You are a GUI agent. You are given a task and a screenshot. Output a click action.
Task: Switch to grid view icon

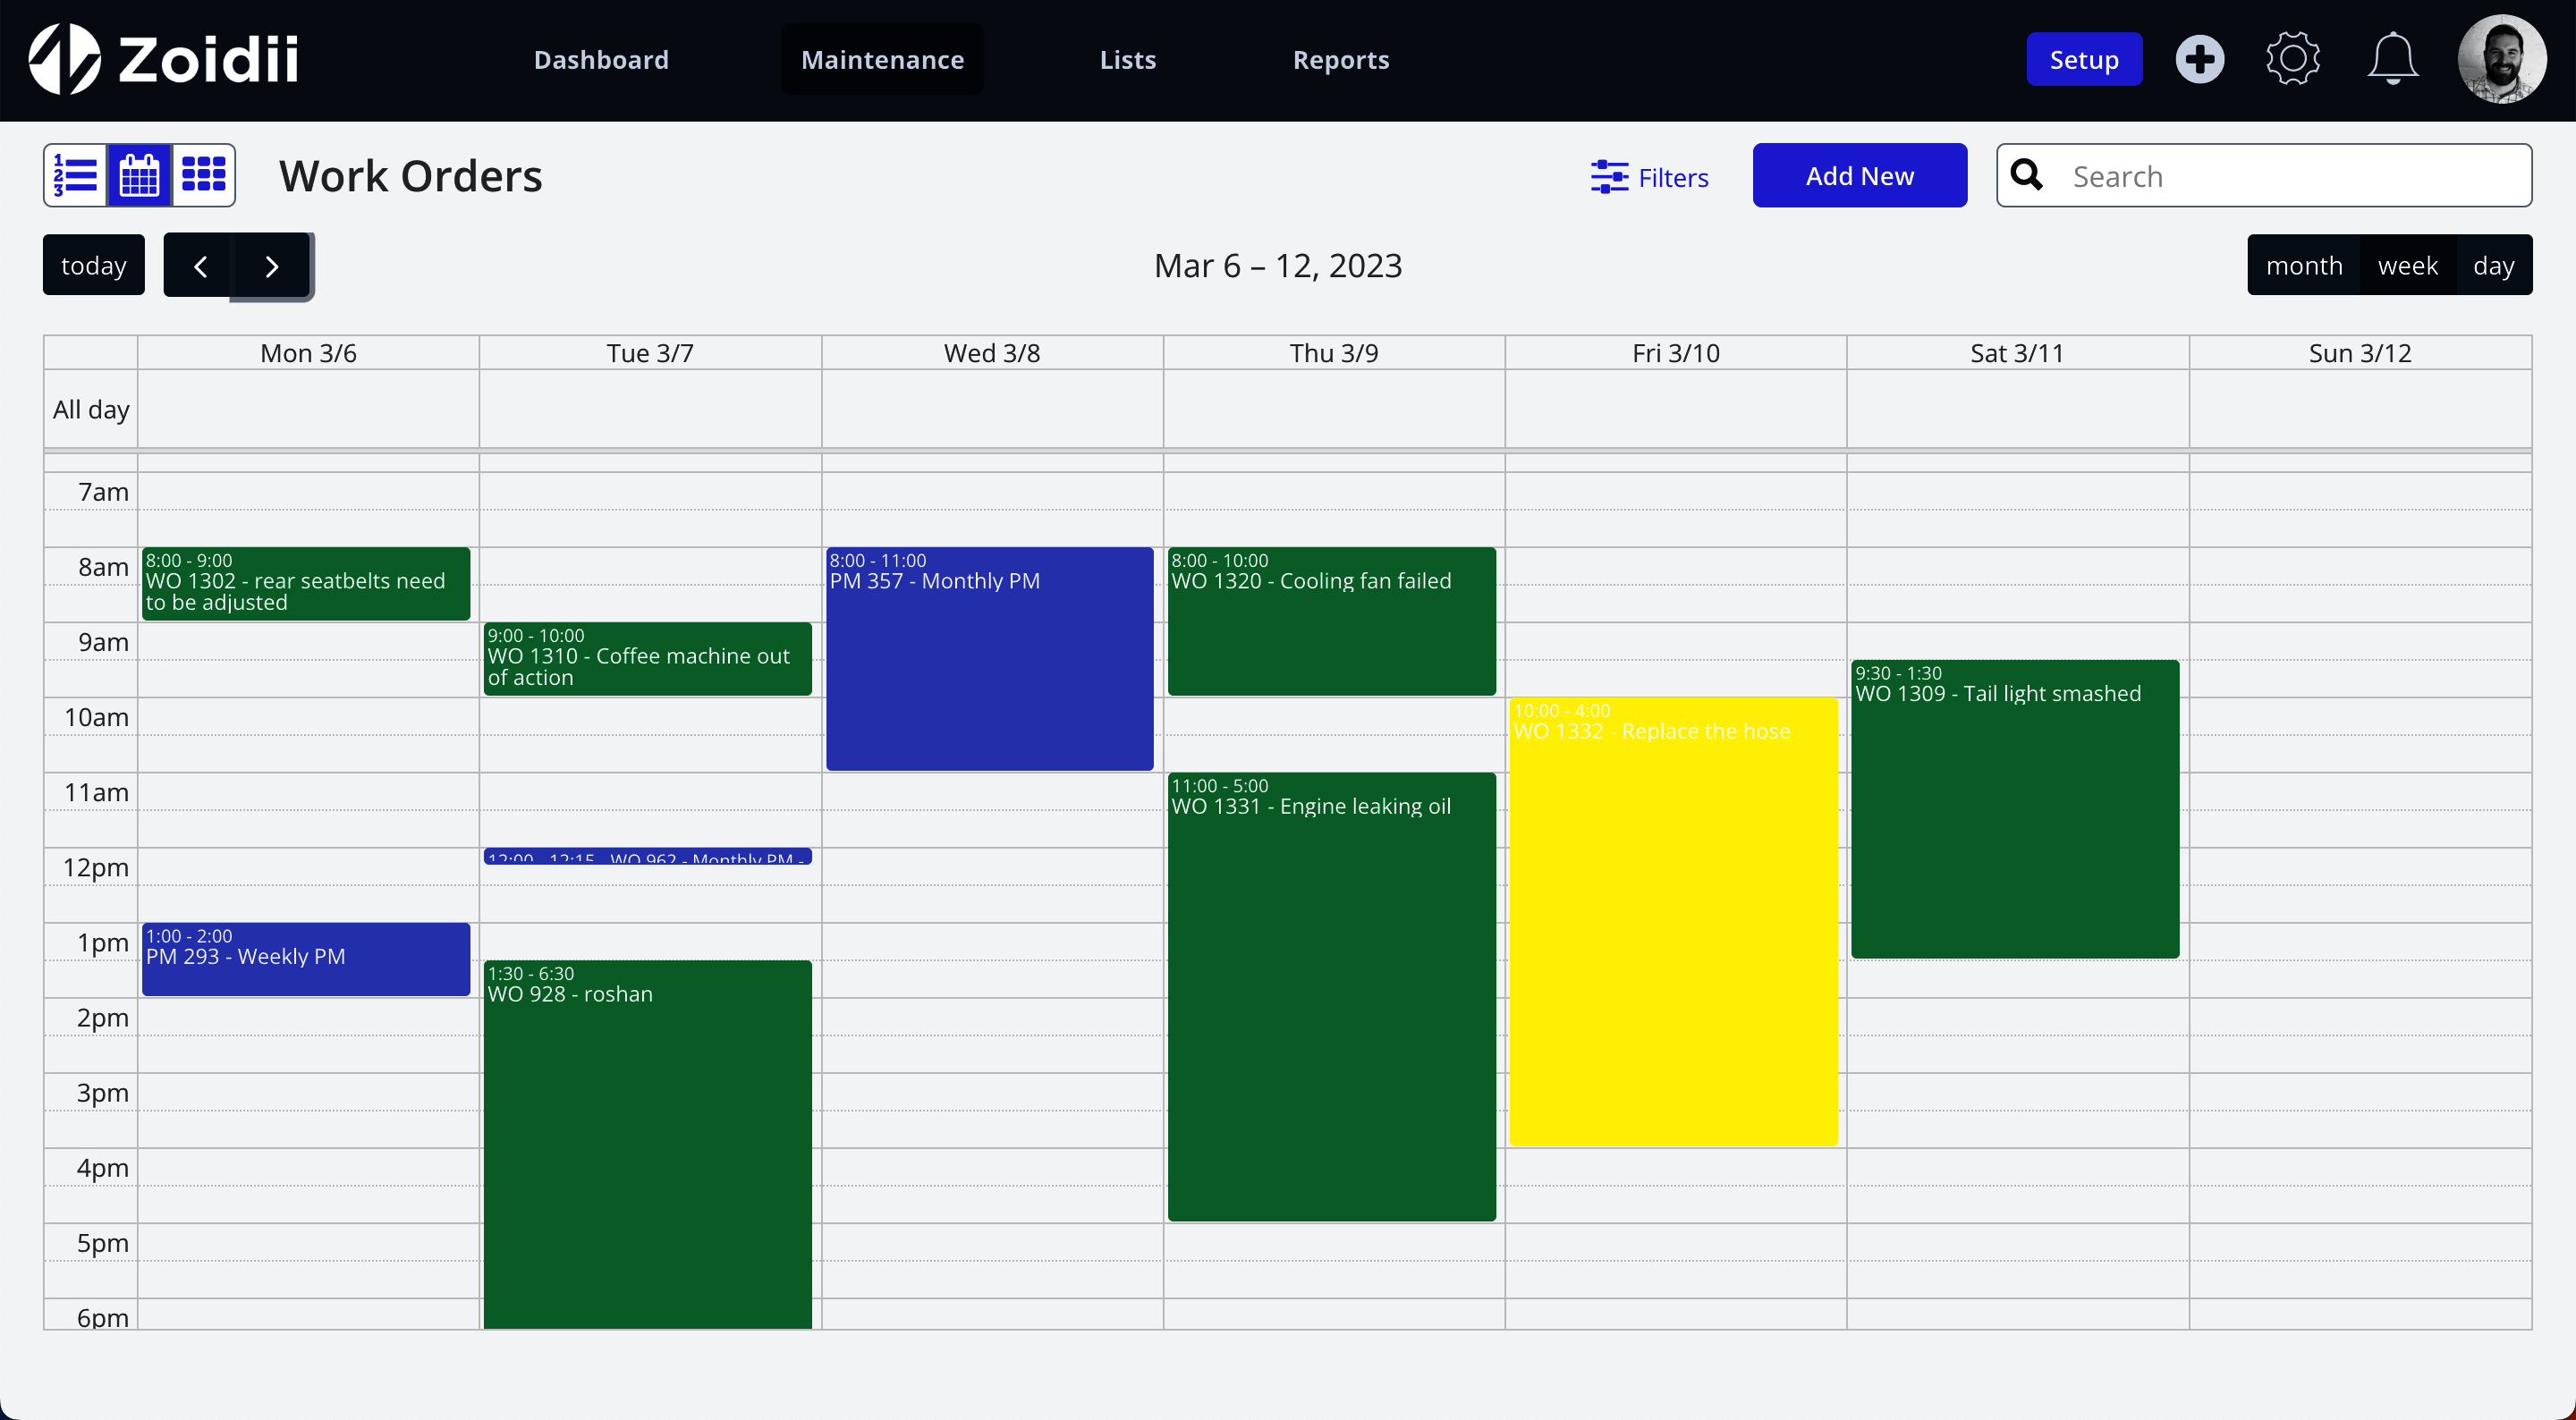203,176
